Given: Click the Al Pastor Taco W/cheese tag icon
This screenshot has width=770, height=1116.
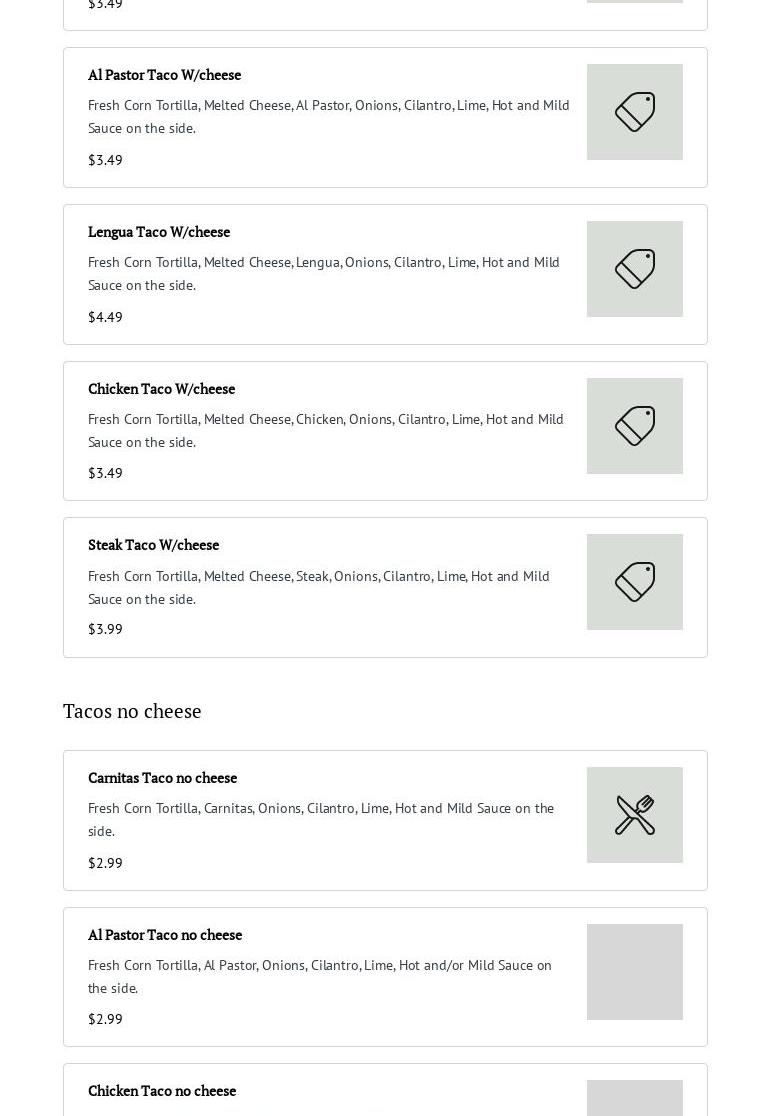Looking at the screenshot, I should 634,112.
